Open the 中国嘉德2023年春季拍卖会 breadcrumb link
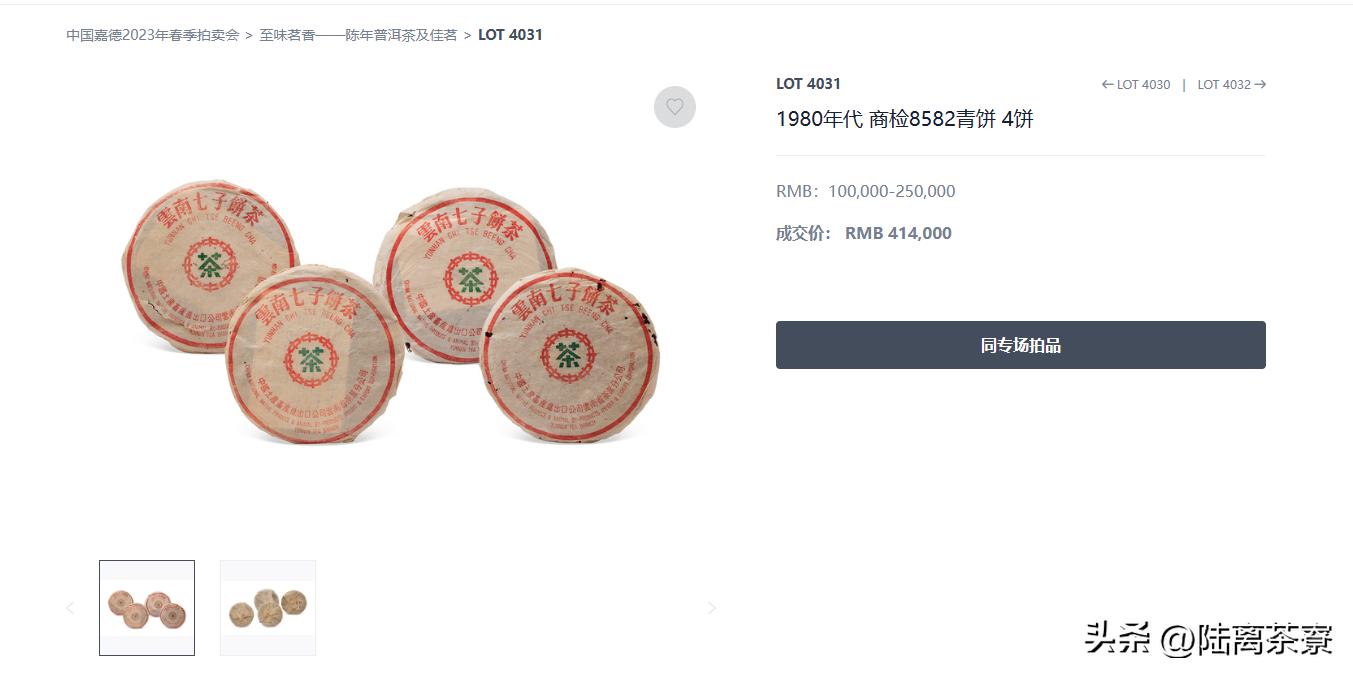Viewport: 1353px width, 675px height. 153,35
